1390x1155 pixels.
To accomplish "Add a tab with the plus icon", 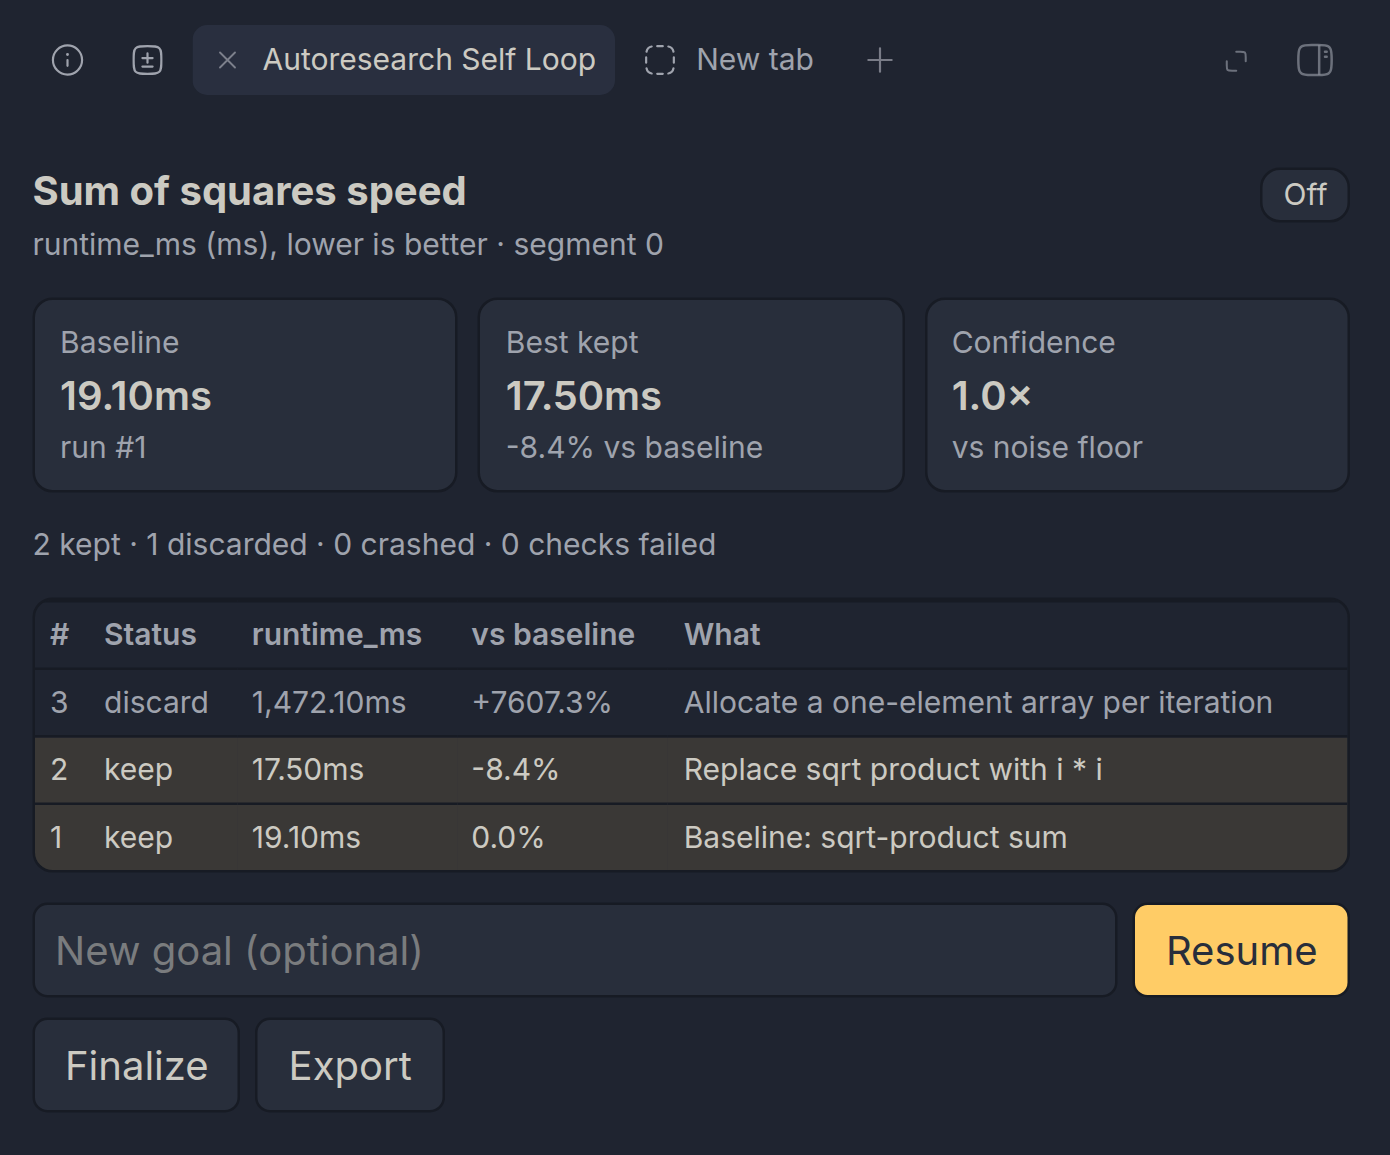I will [879, 60].
